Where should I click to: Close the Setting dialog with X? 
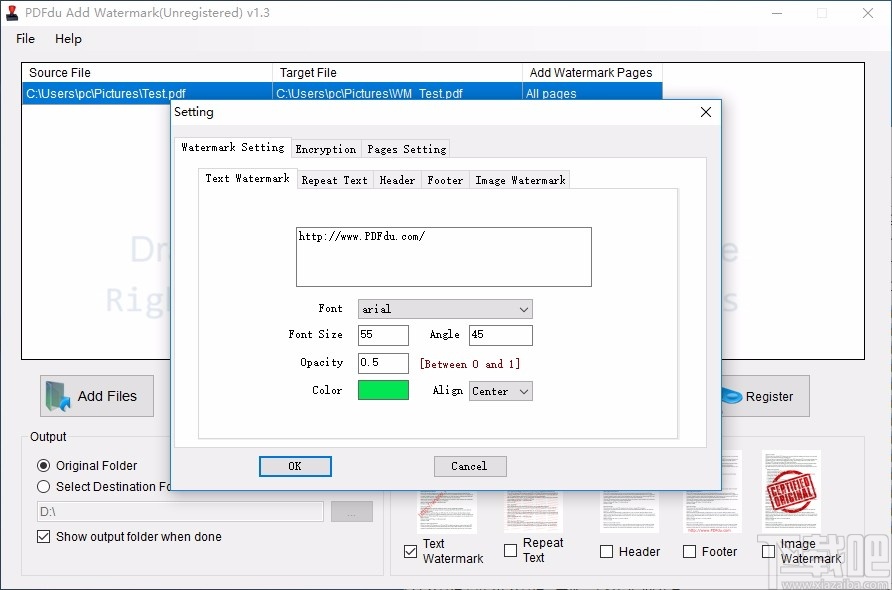[705, 112]
